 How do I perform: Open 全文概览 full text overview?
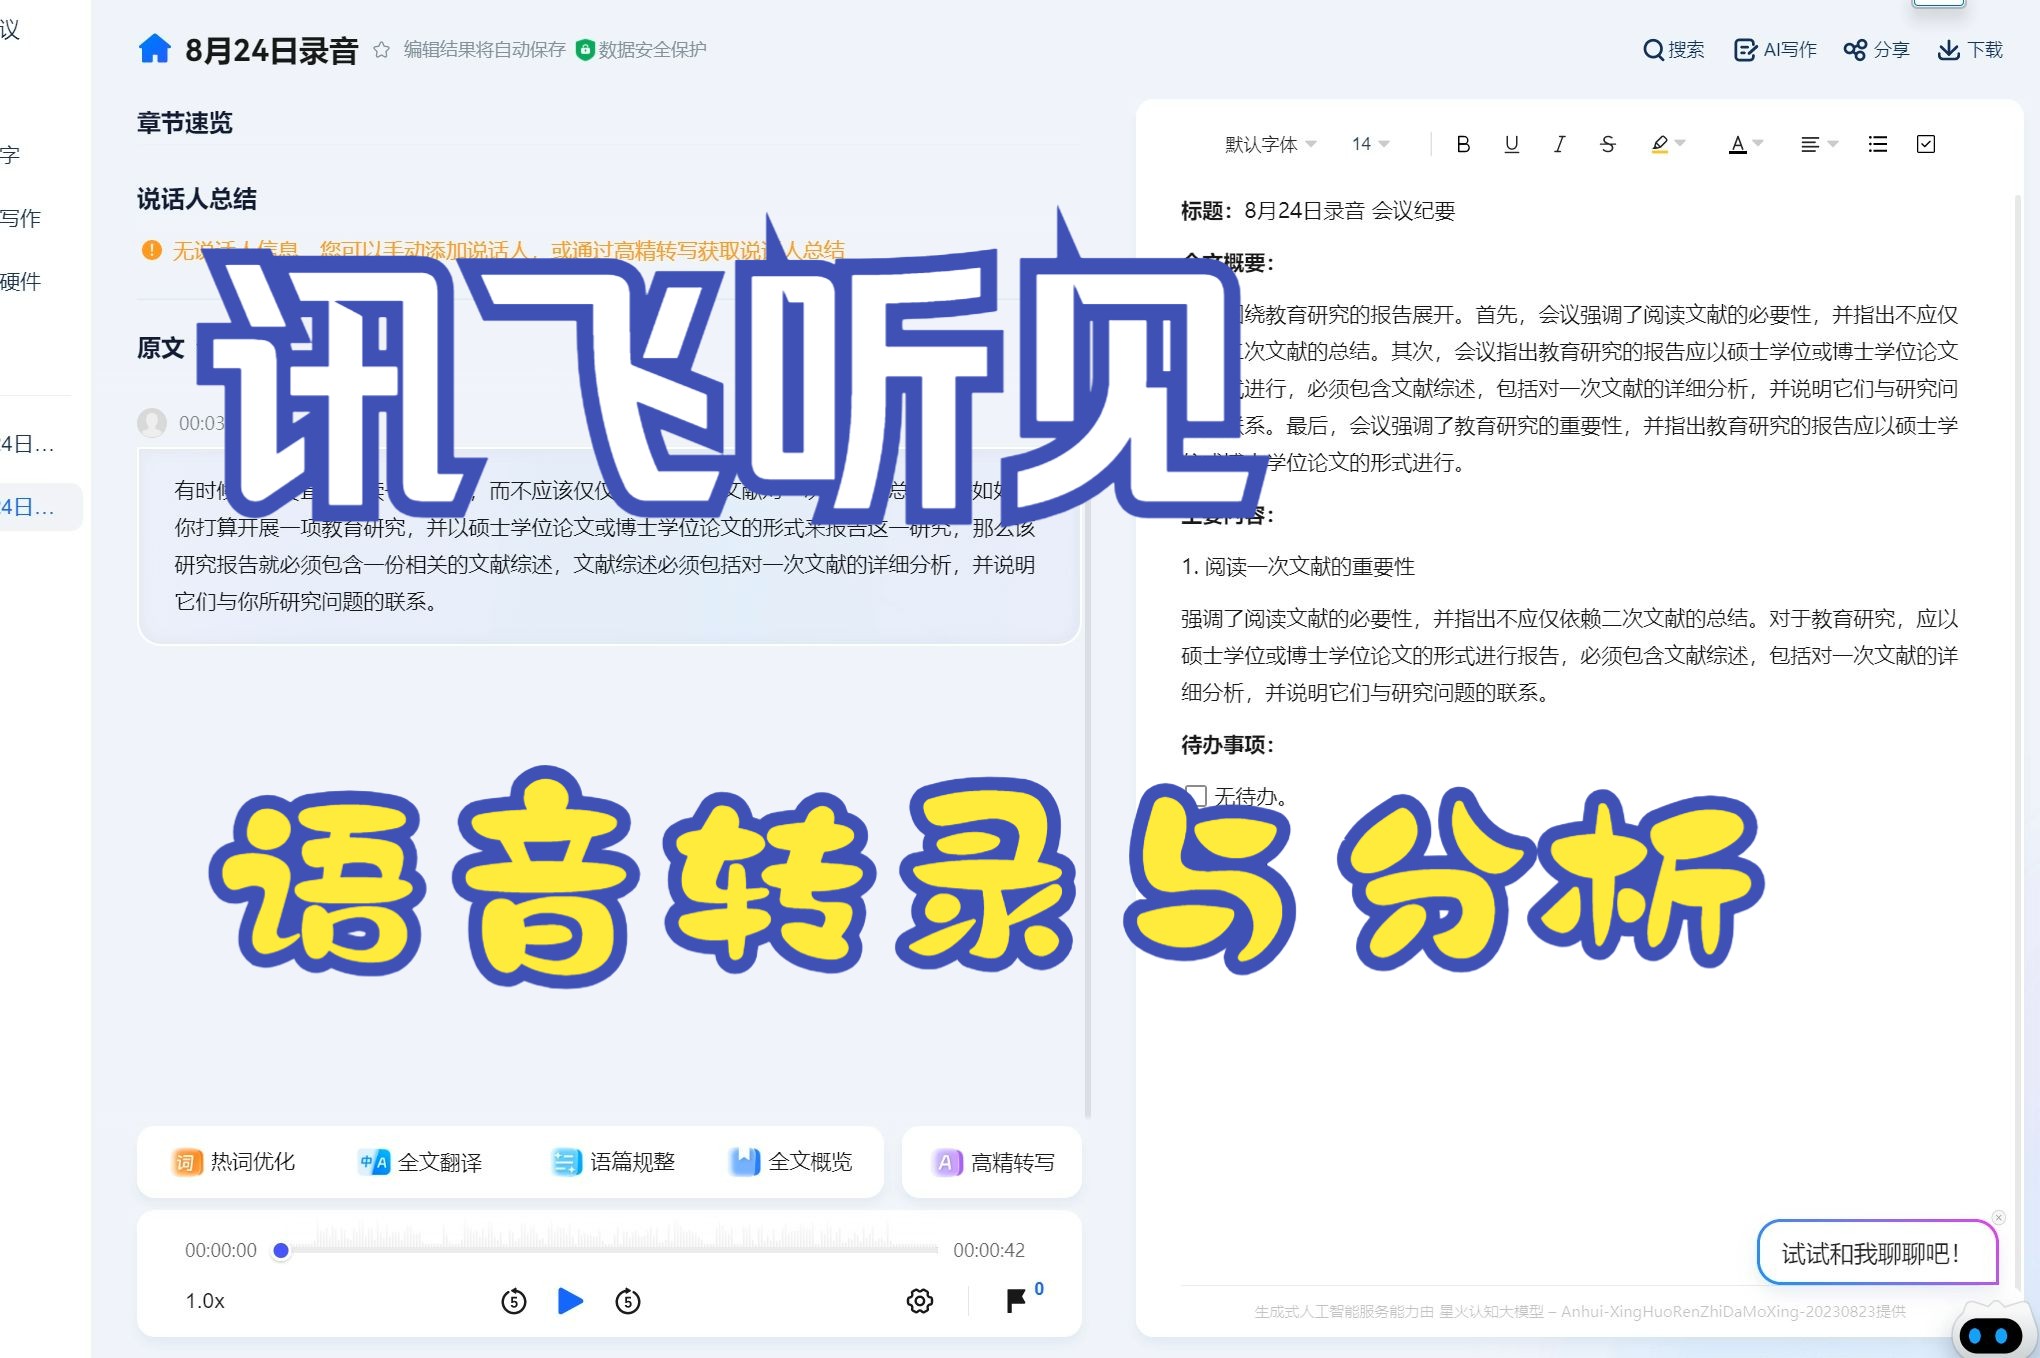point(791,1162)
